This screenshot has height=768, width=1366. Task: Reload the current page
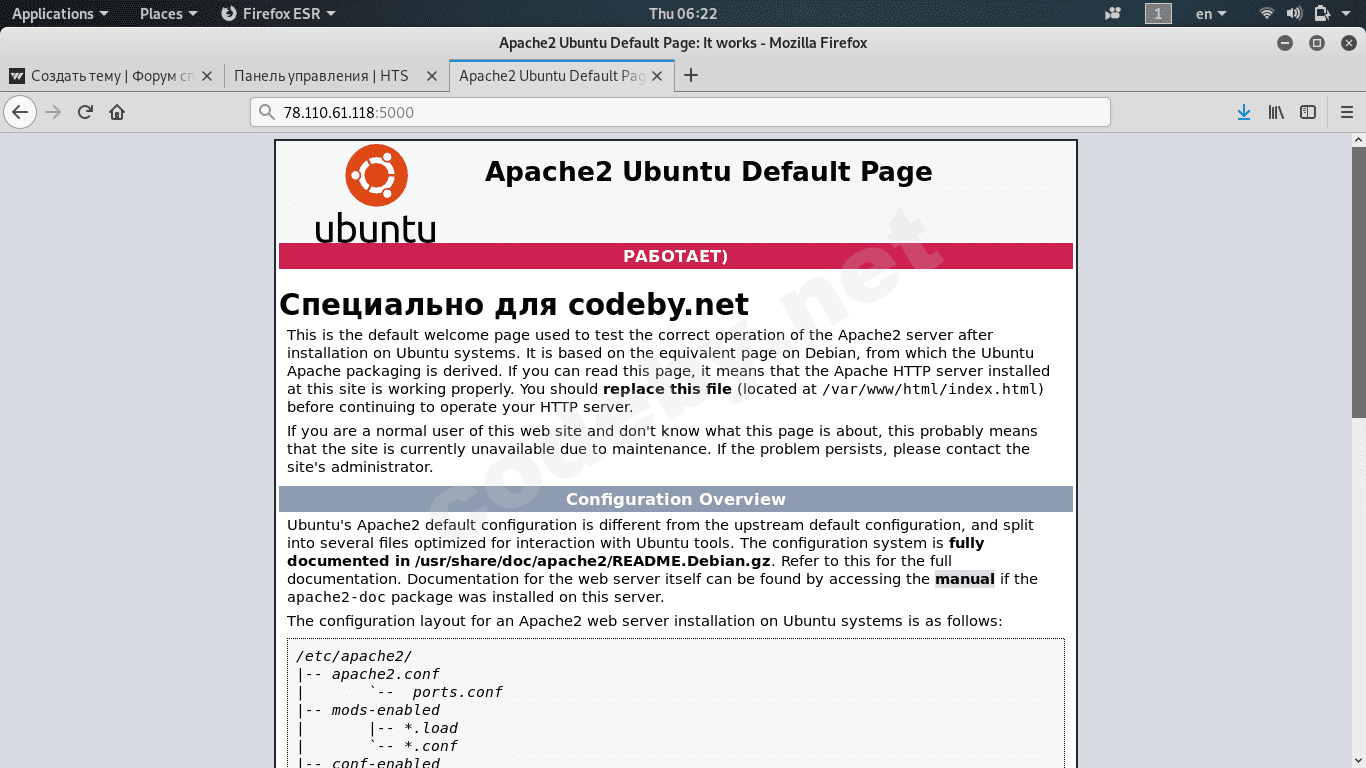(85, 112)
